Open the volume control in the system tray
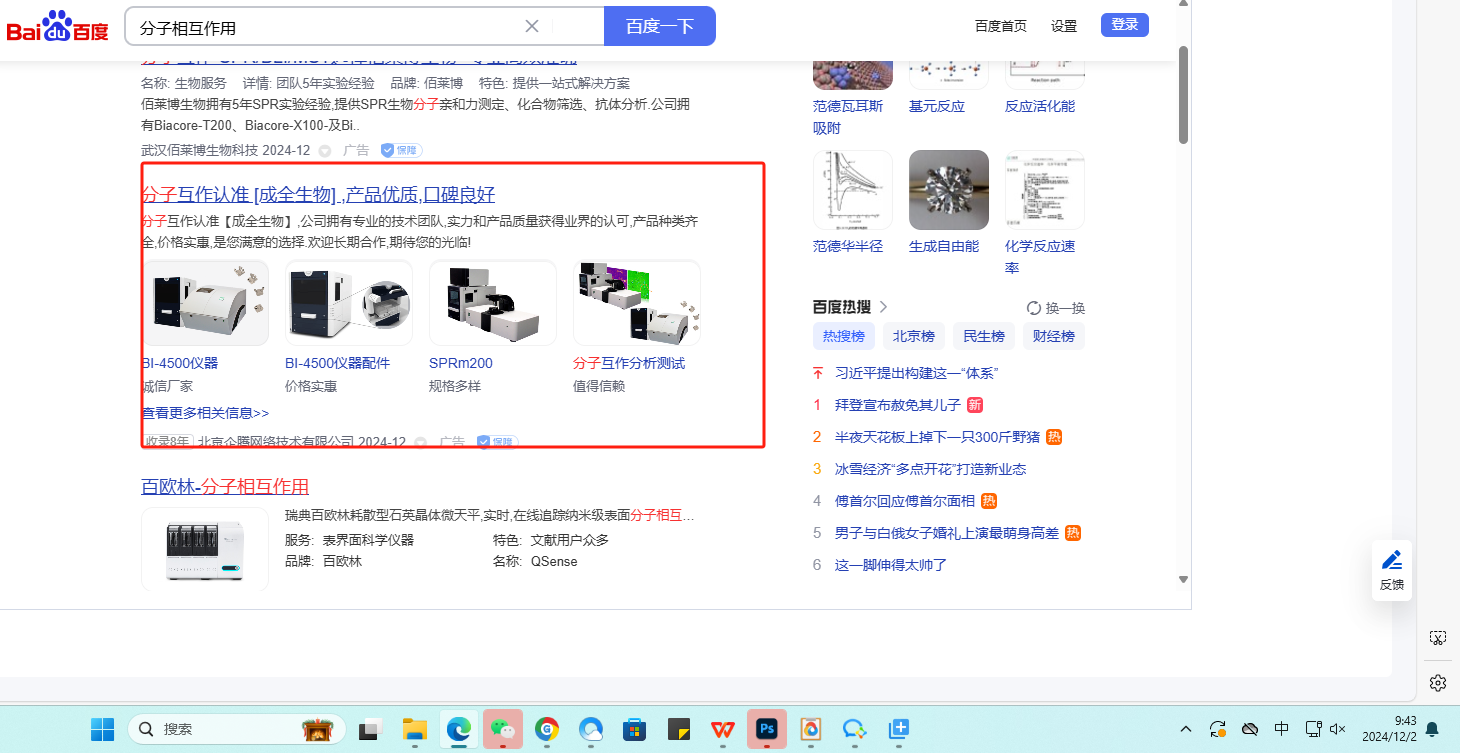1460x753 pixels. click(x=1338, y=729)
